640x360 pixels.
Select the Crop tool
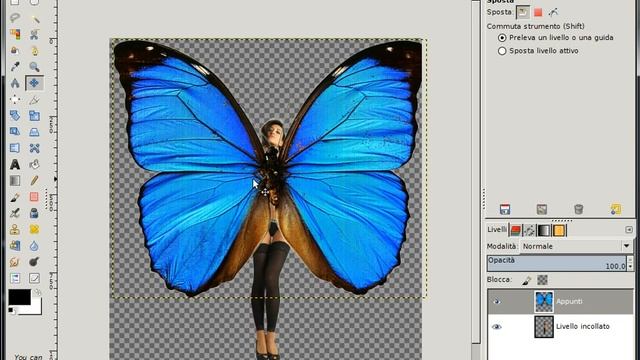click(34, 99)
